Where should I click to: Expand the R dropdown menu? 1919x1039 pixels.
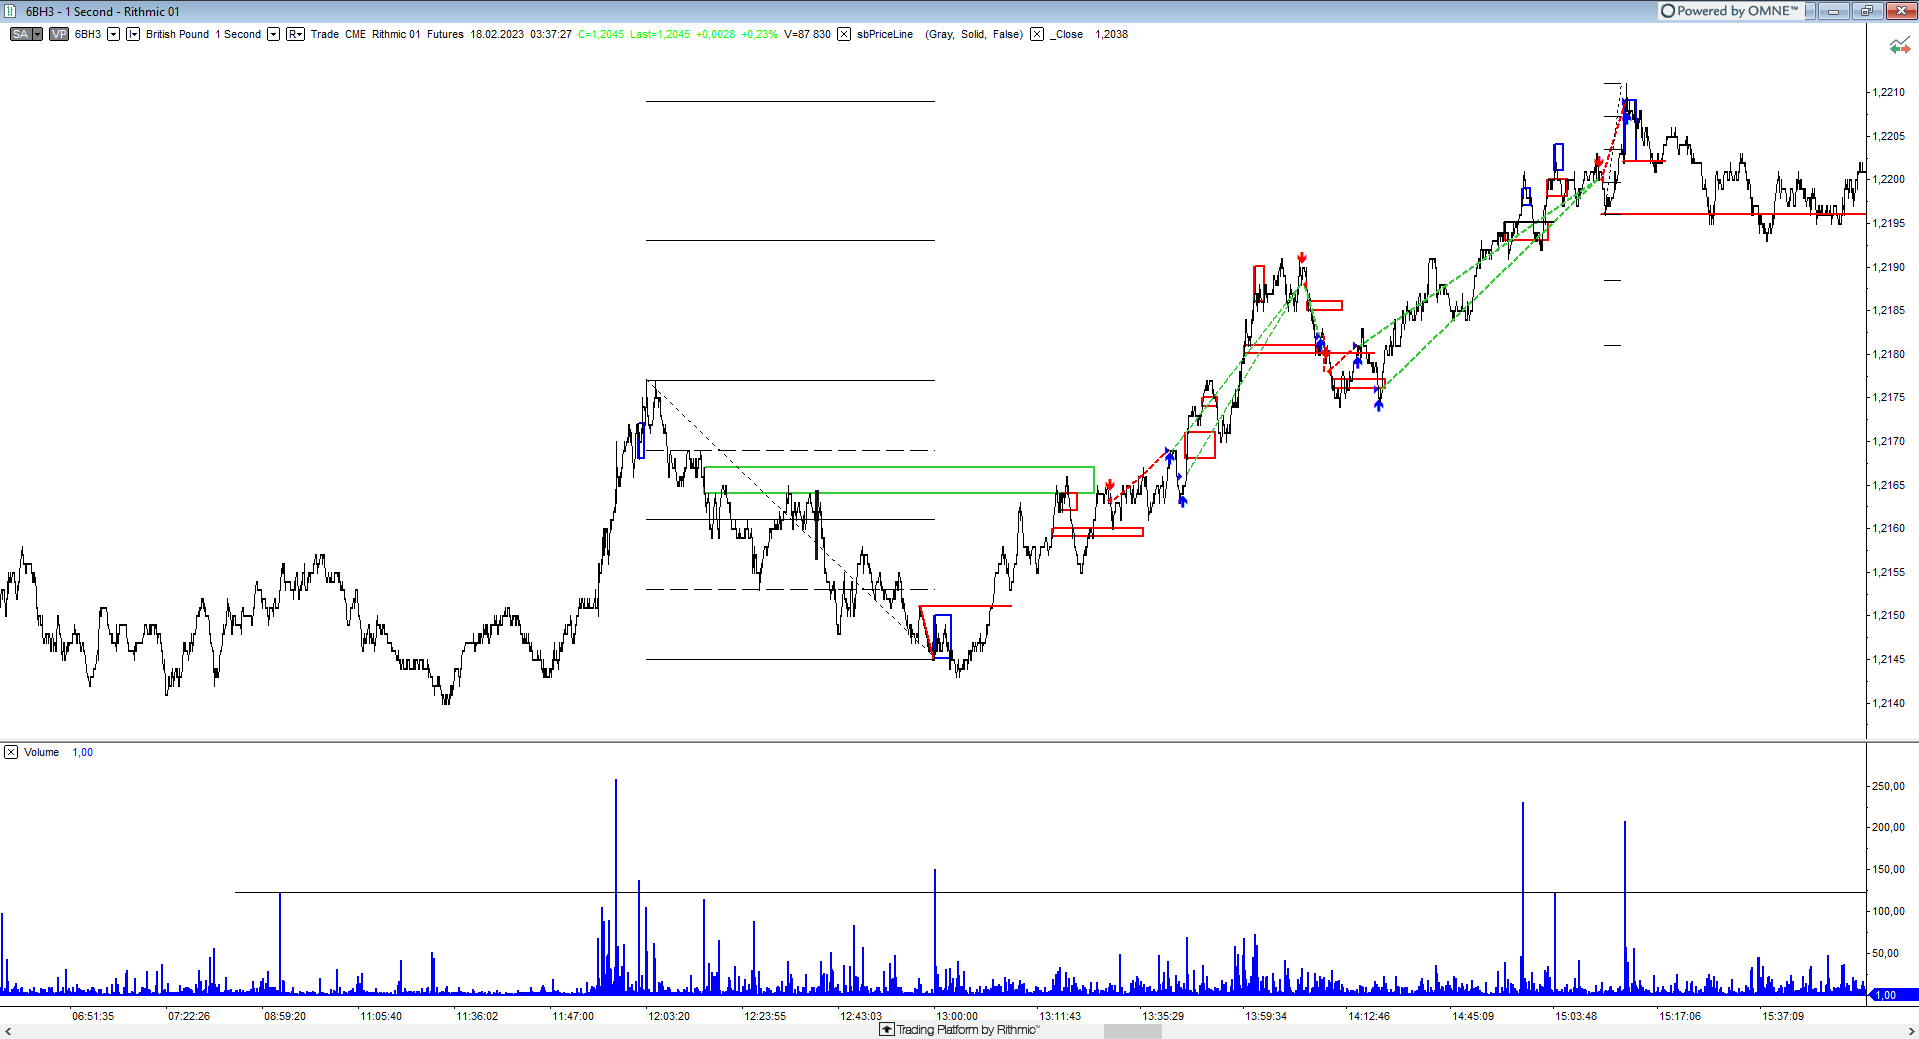(295, 34)
